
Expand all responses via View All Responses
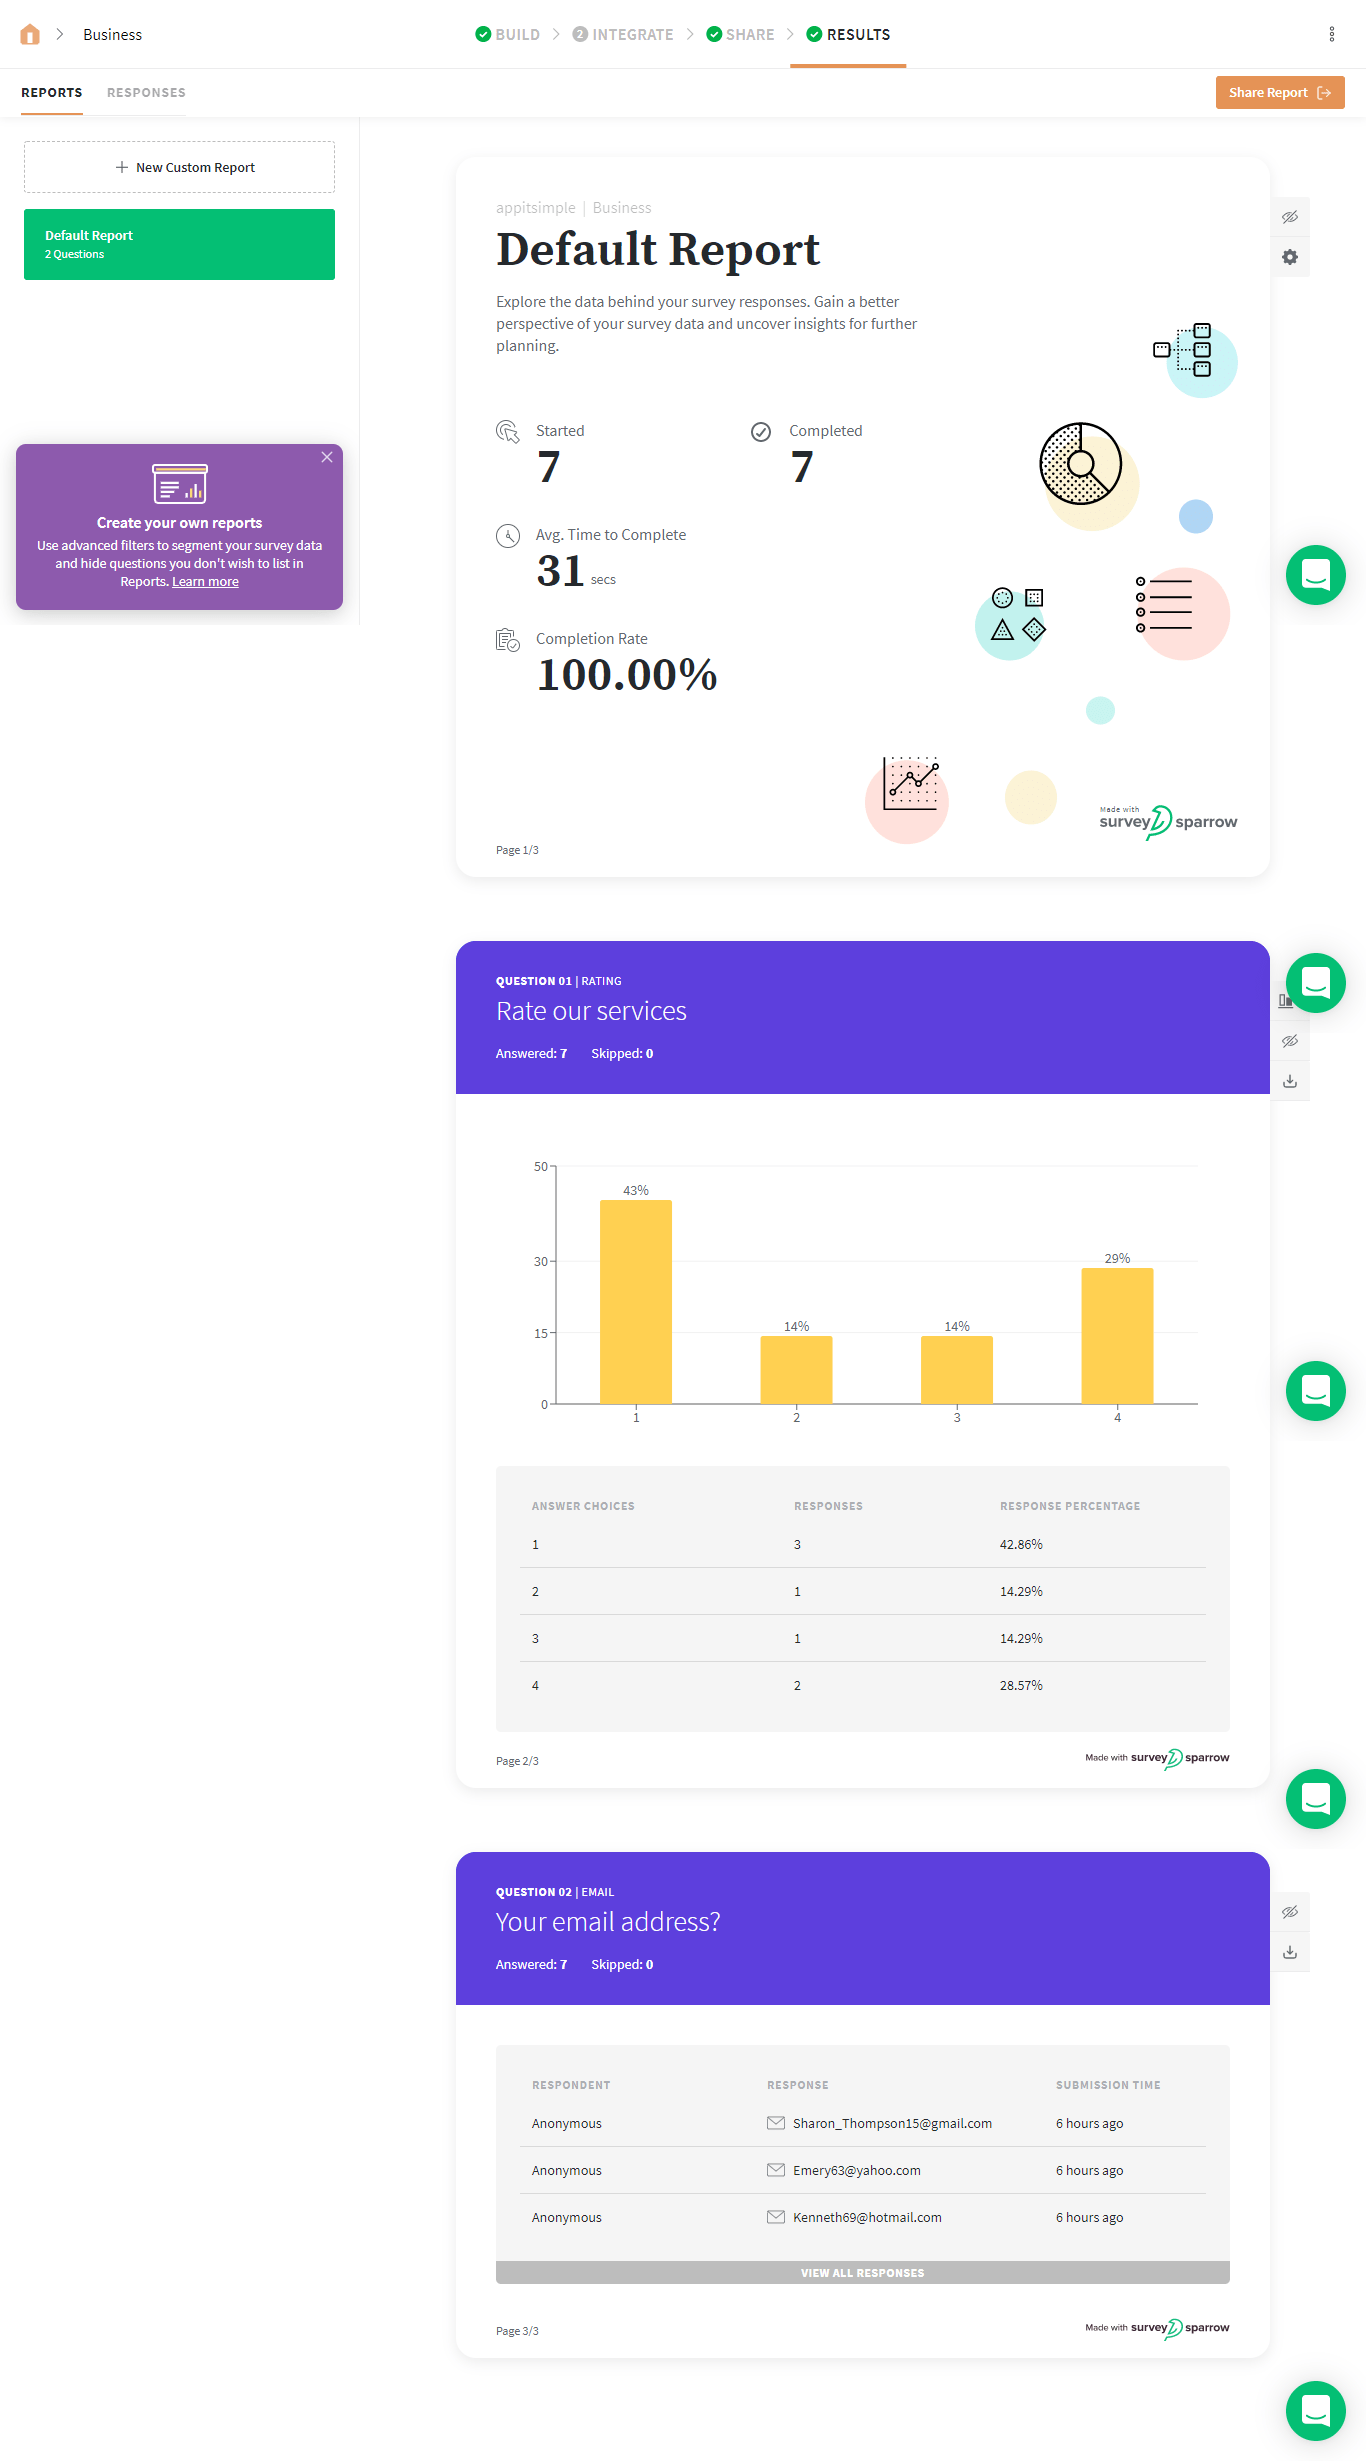[862, 2273]
